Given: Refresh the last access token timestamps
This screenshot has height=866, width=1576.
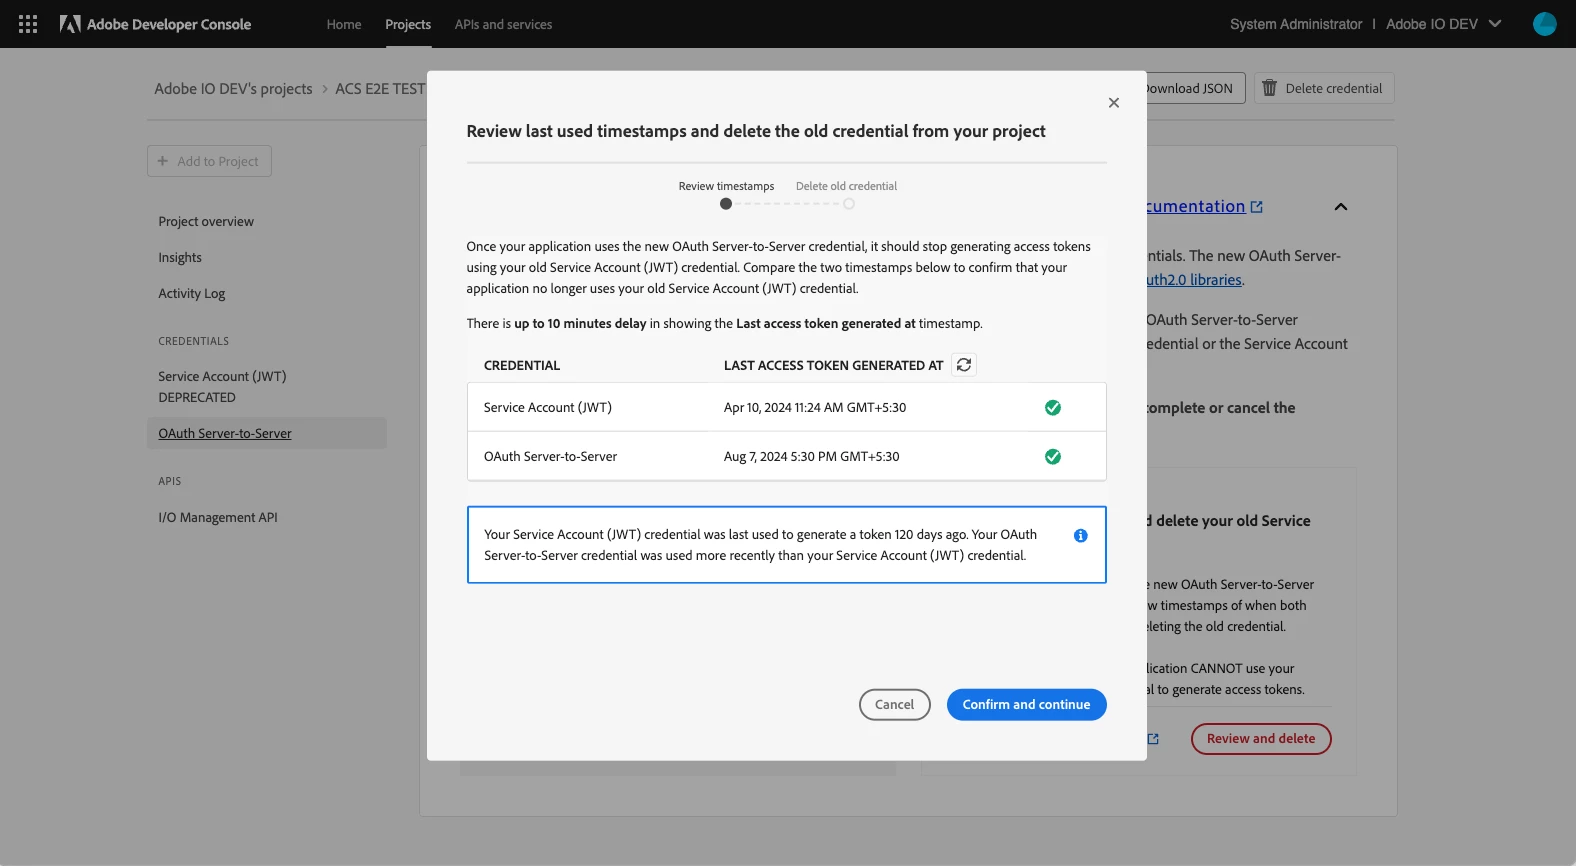Looking at the screenshot, I should pyautogui.click(x=964, y=365).
